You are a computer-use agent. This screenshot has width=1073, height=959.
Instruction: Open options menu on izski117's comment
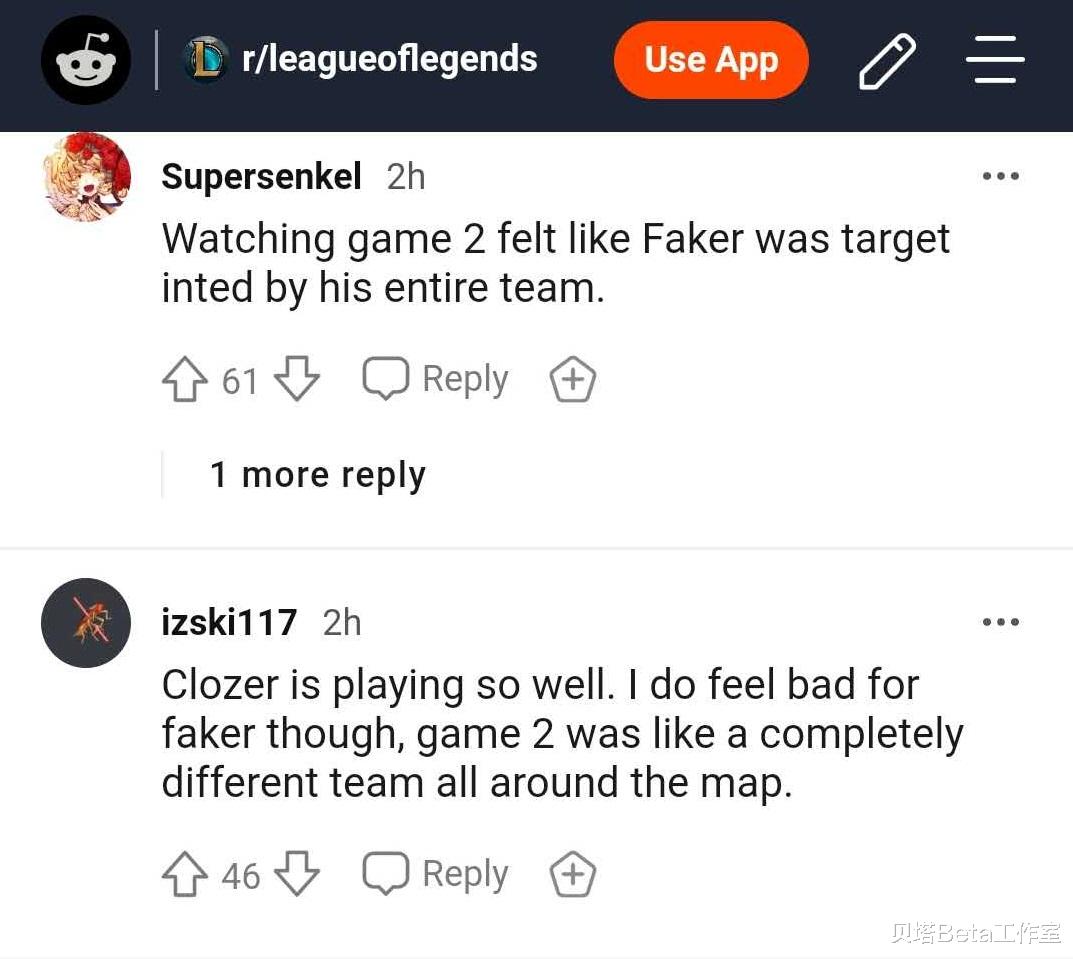[x=1001, y=622]
